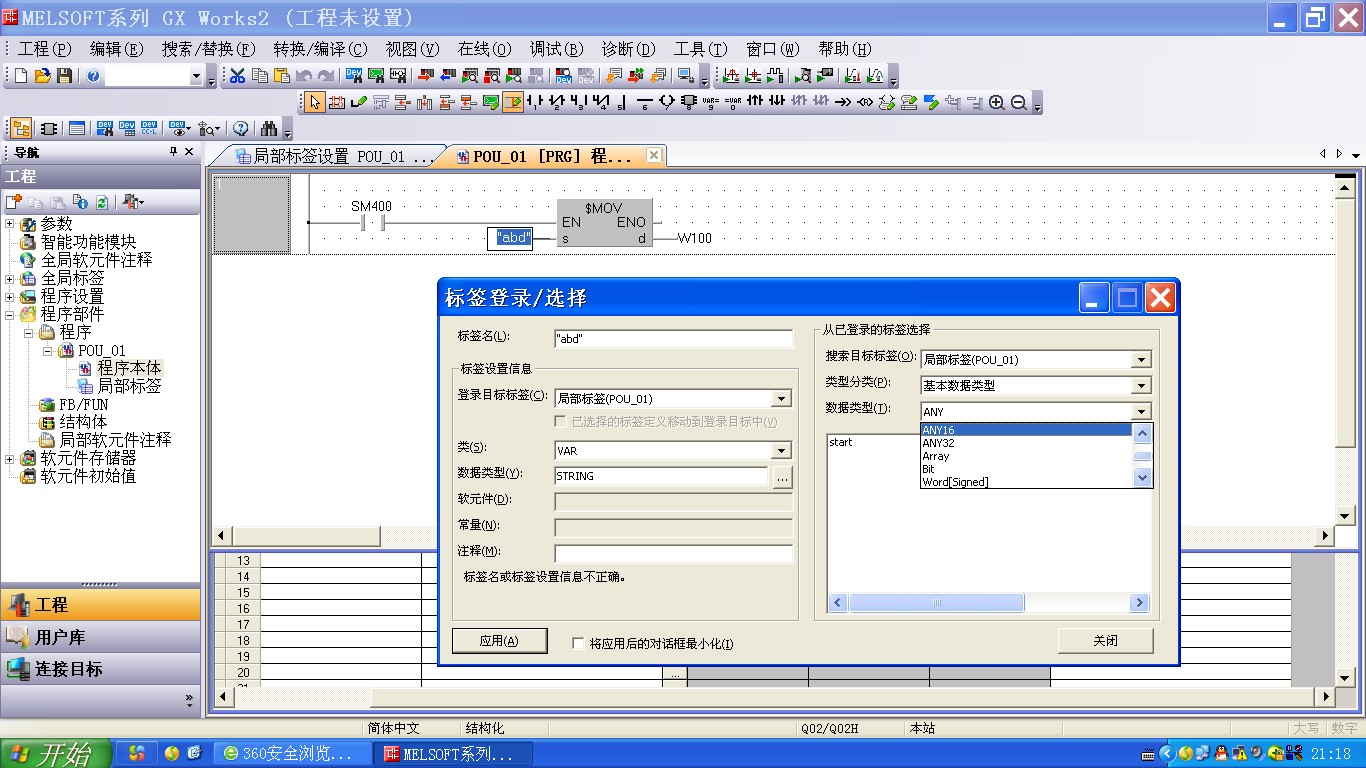Screen dimensions: 1366x768
Task: Click the 关闭 button in dialog
Action: [x=1105, y=641]
